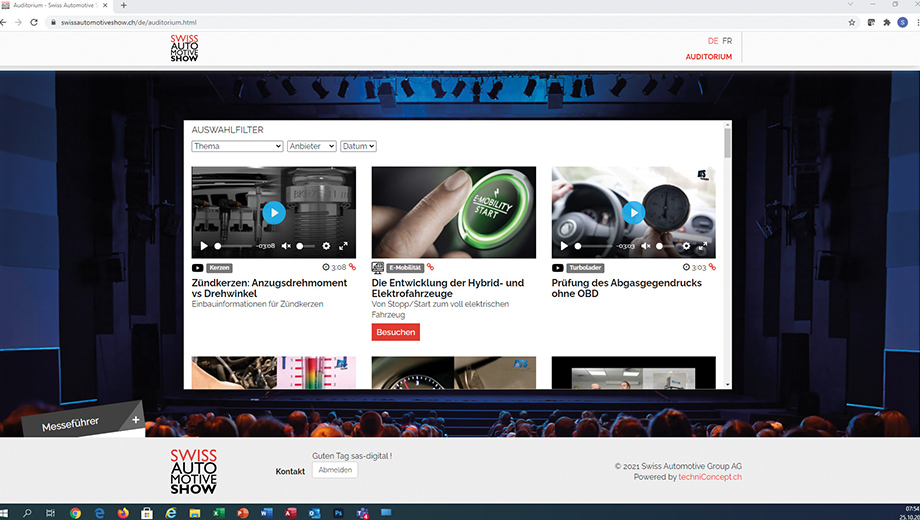Screen dimensions: 920x520
Task: Reload the page
Action: click(34, 22)
